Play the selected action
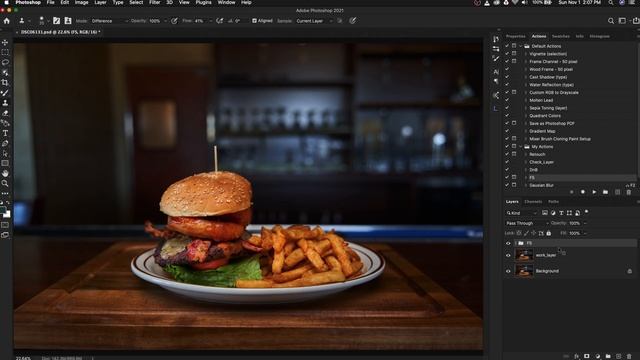This screenshot has height=360, width=640. [x=594, y=192]
